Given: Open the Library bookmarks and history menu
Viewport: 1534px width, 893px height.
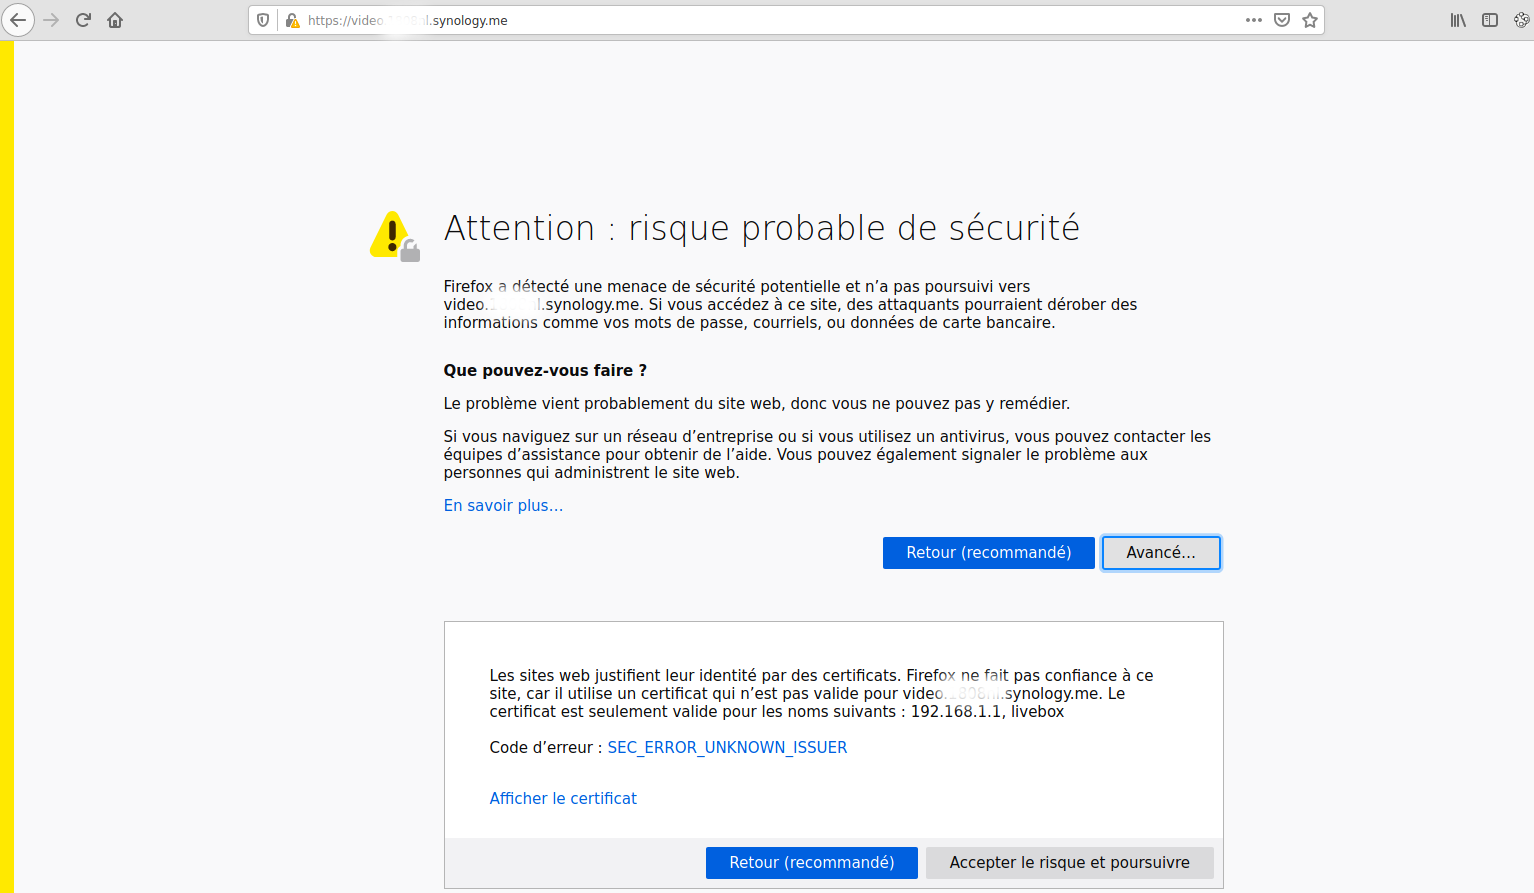Looking at the screenshot, I should (1458, 20).
